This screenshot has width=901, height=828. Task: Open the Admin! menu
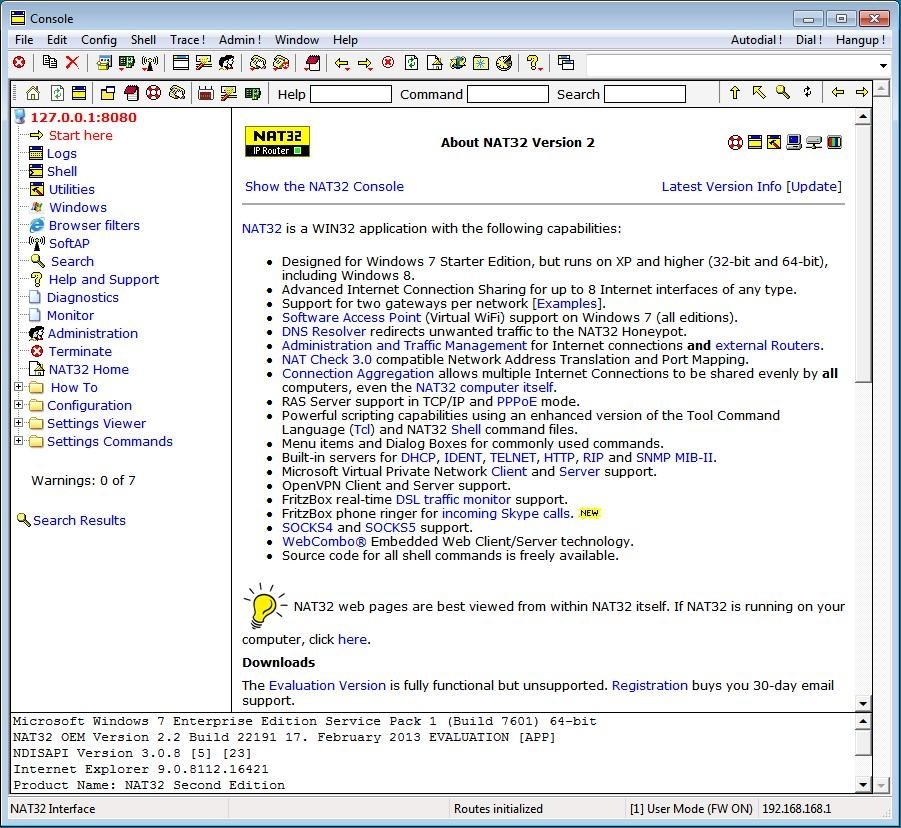[240, 40]
